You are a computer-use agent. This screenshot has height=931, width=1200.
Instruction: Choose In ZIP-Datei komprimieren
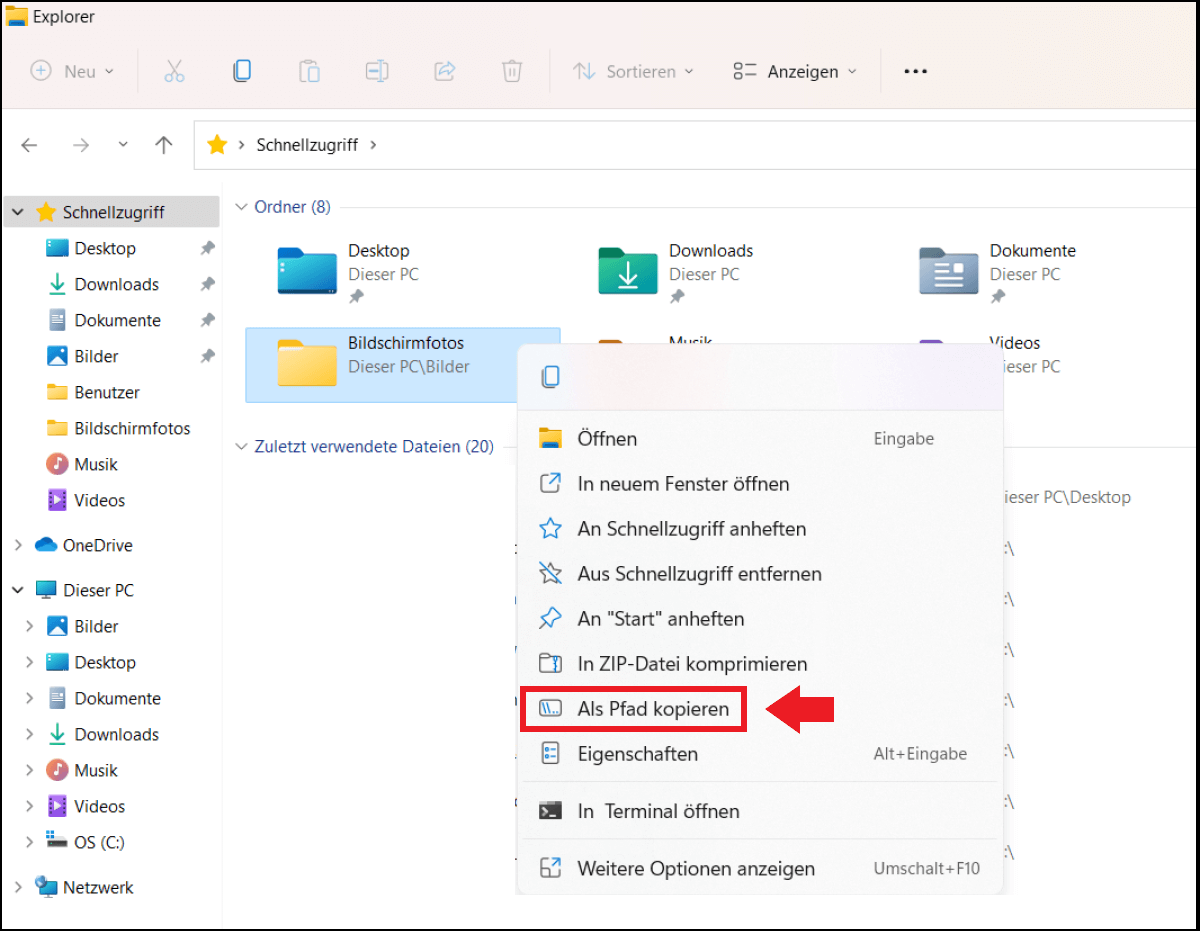[x=759, y=663]
